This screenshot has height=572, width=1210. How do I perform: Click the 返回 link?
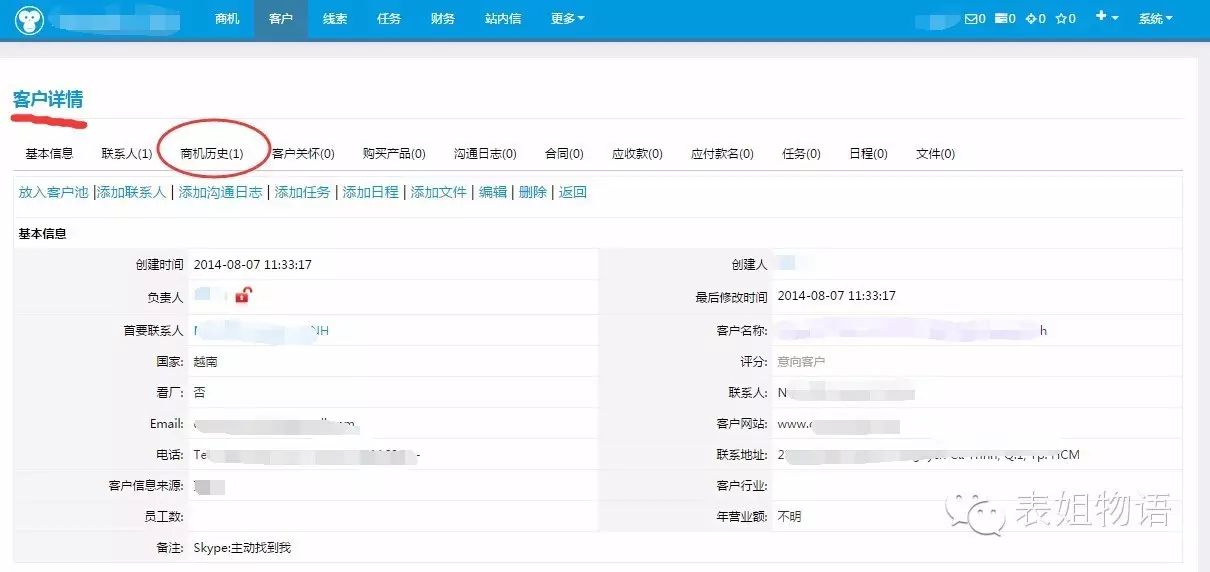(573, 192)
